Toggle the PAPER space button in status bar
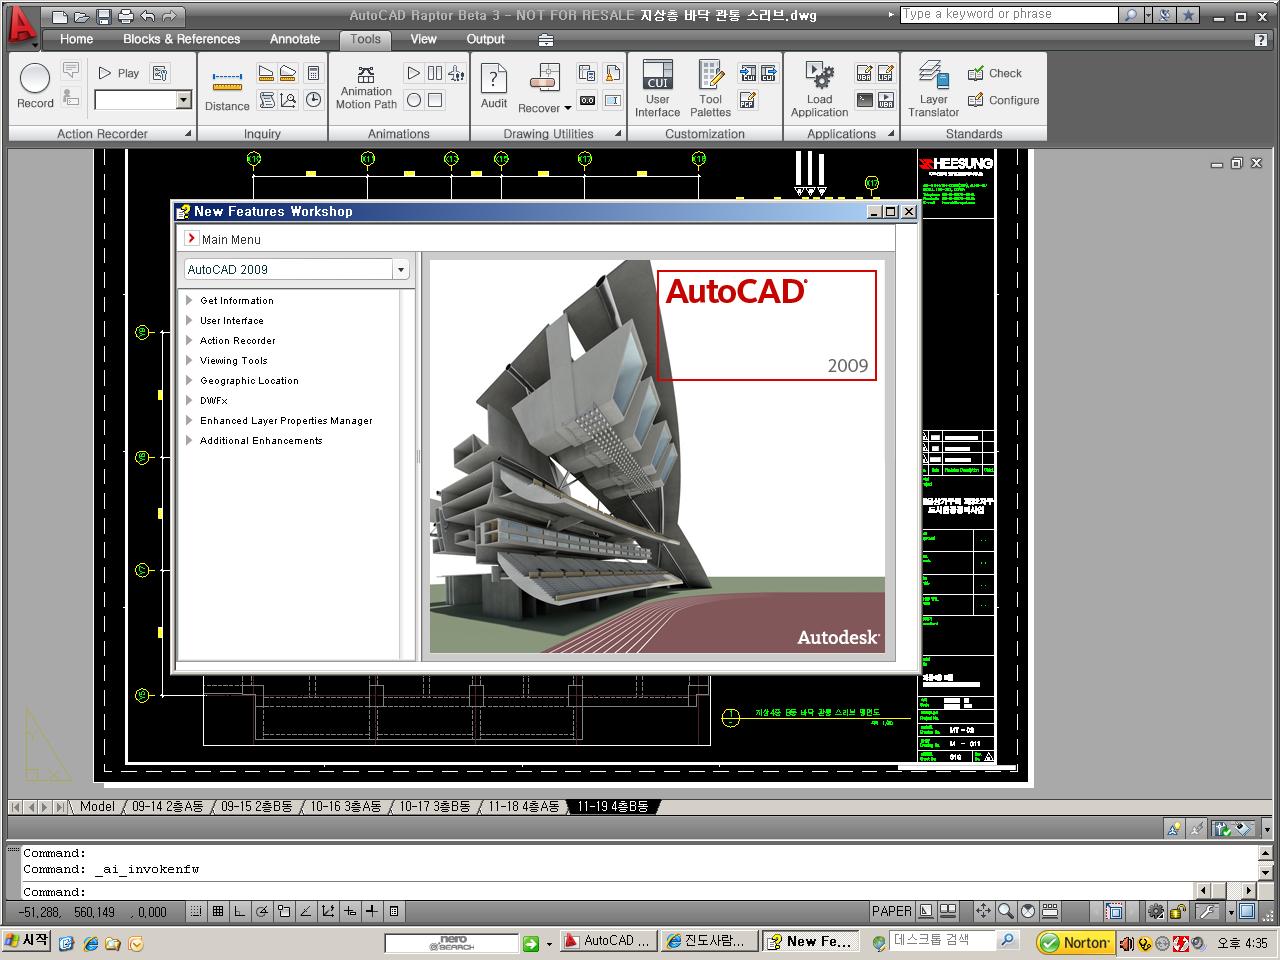Viewport: 1280px width, 960px height. pyautogui.click(x=891, y=911)
